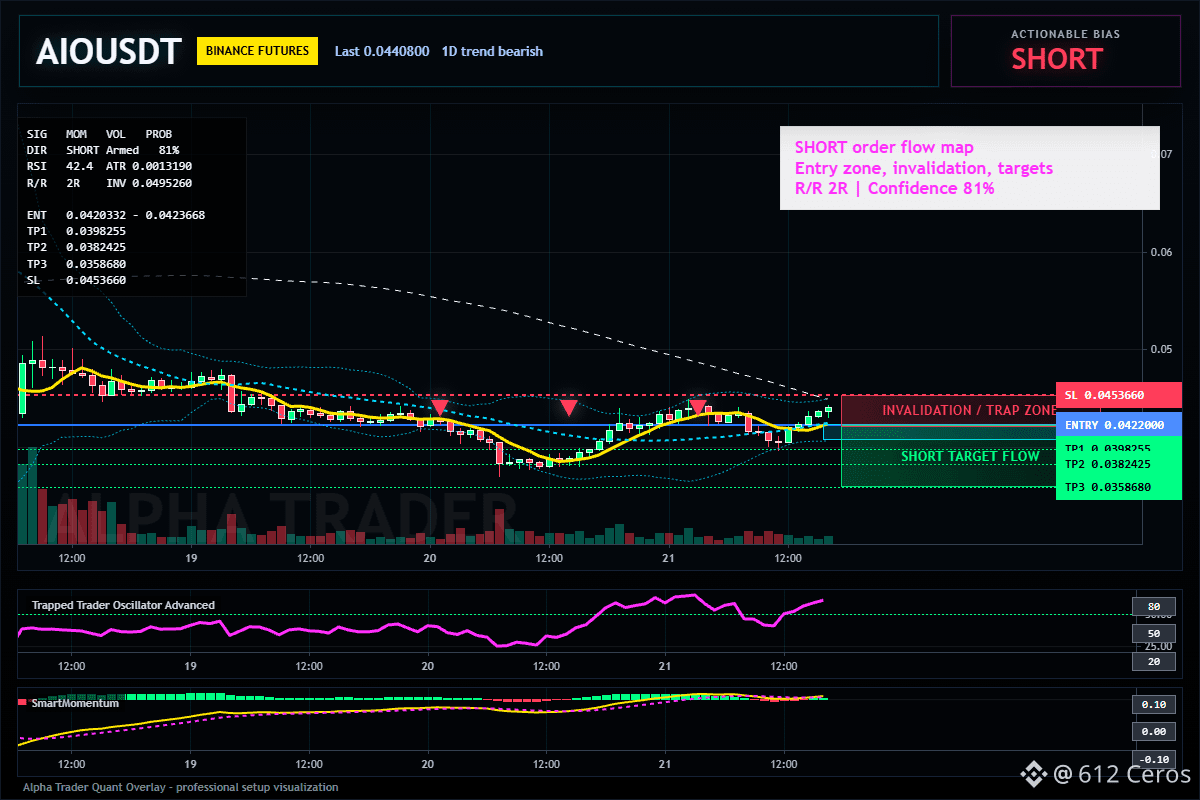Click the red signal triangle just after date 20
Image resolution: width=1200 pixels, height=800 pixels.
pos(439,407)
